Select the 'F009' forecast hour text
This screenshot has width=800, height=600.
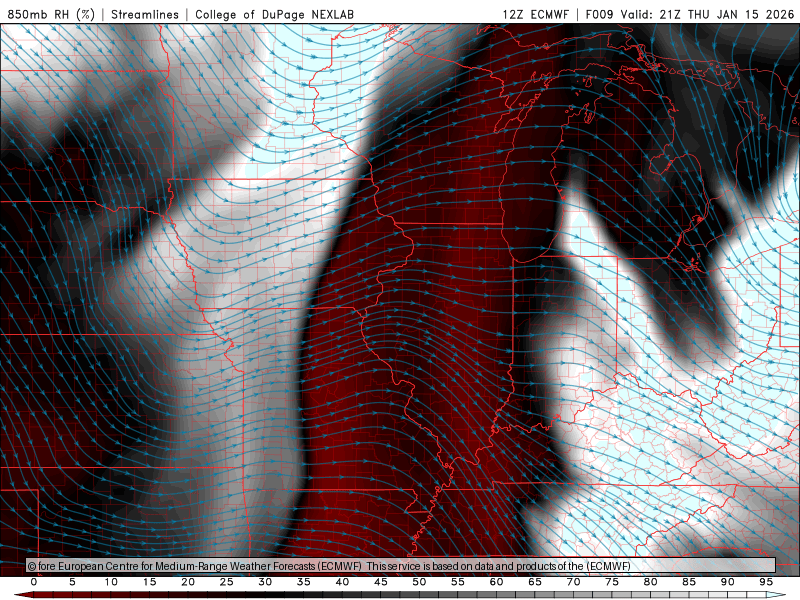(600, 14)
